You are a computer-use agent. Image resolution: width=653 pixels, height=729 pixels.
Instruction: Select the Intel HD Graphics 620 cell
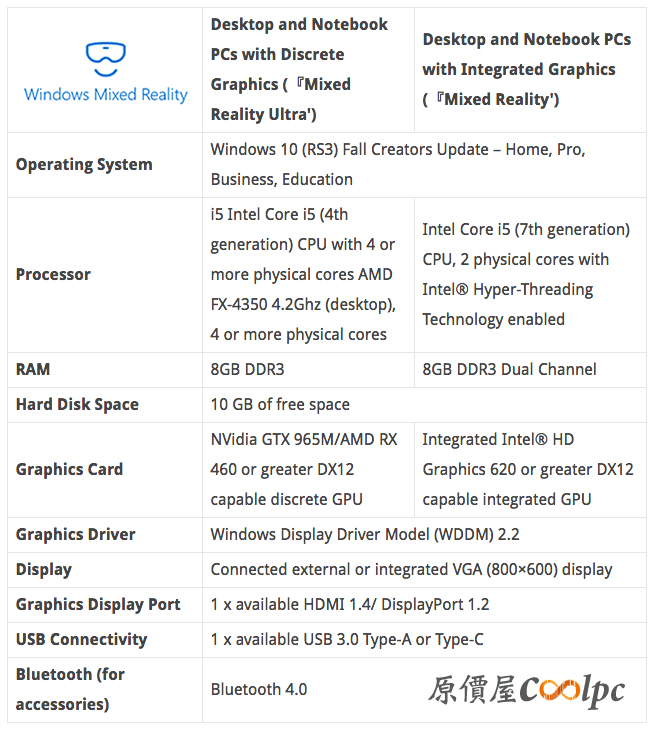(x=530, y=470)
